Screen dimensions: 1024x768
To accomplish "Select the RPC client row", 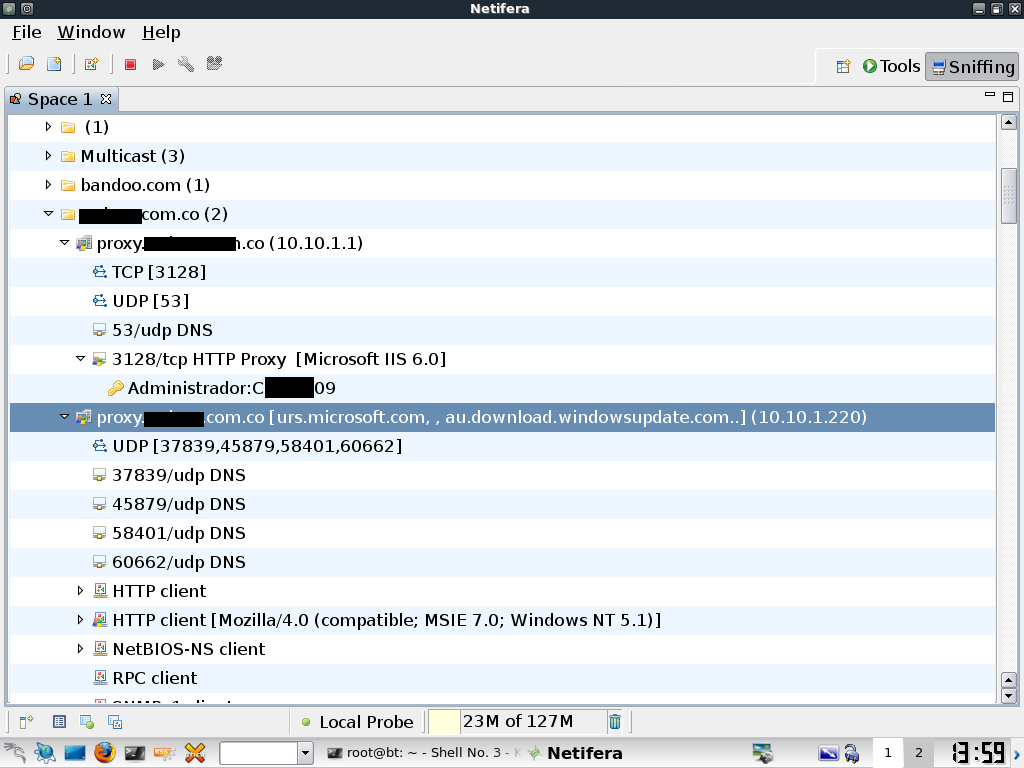I will tap(502, 678).
